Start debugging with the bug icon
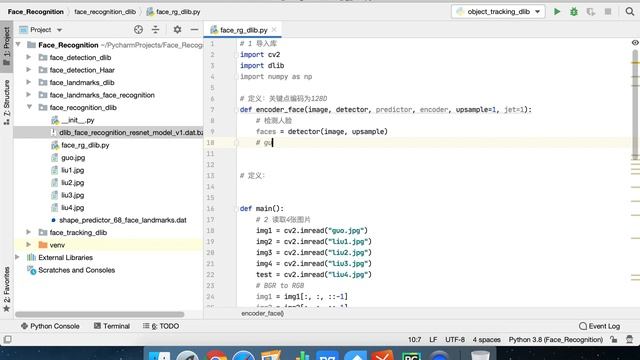 point(574,11)
